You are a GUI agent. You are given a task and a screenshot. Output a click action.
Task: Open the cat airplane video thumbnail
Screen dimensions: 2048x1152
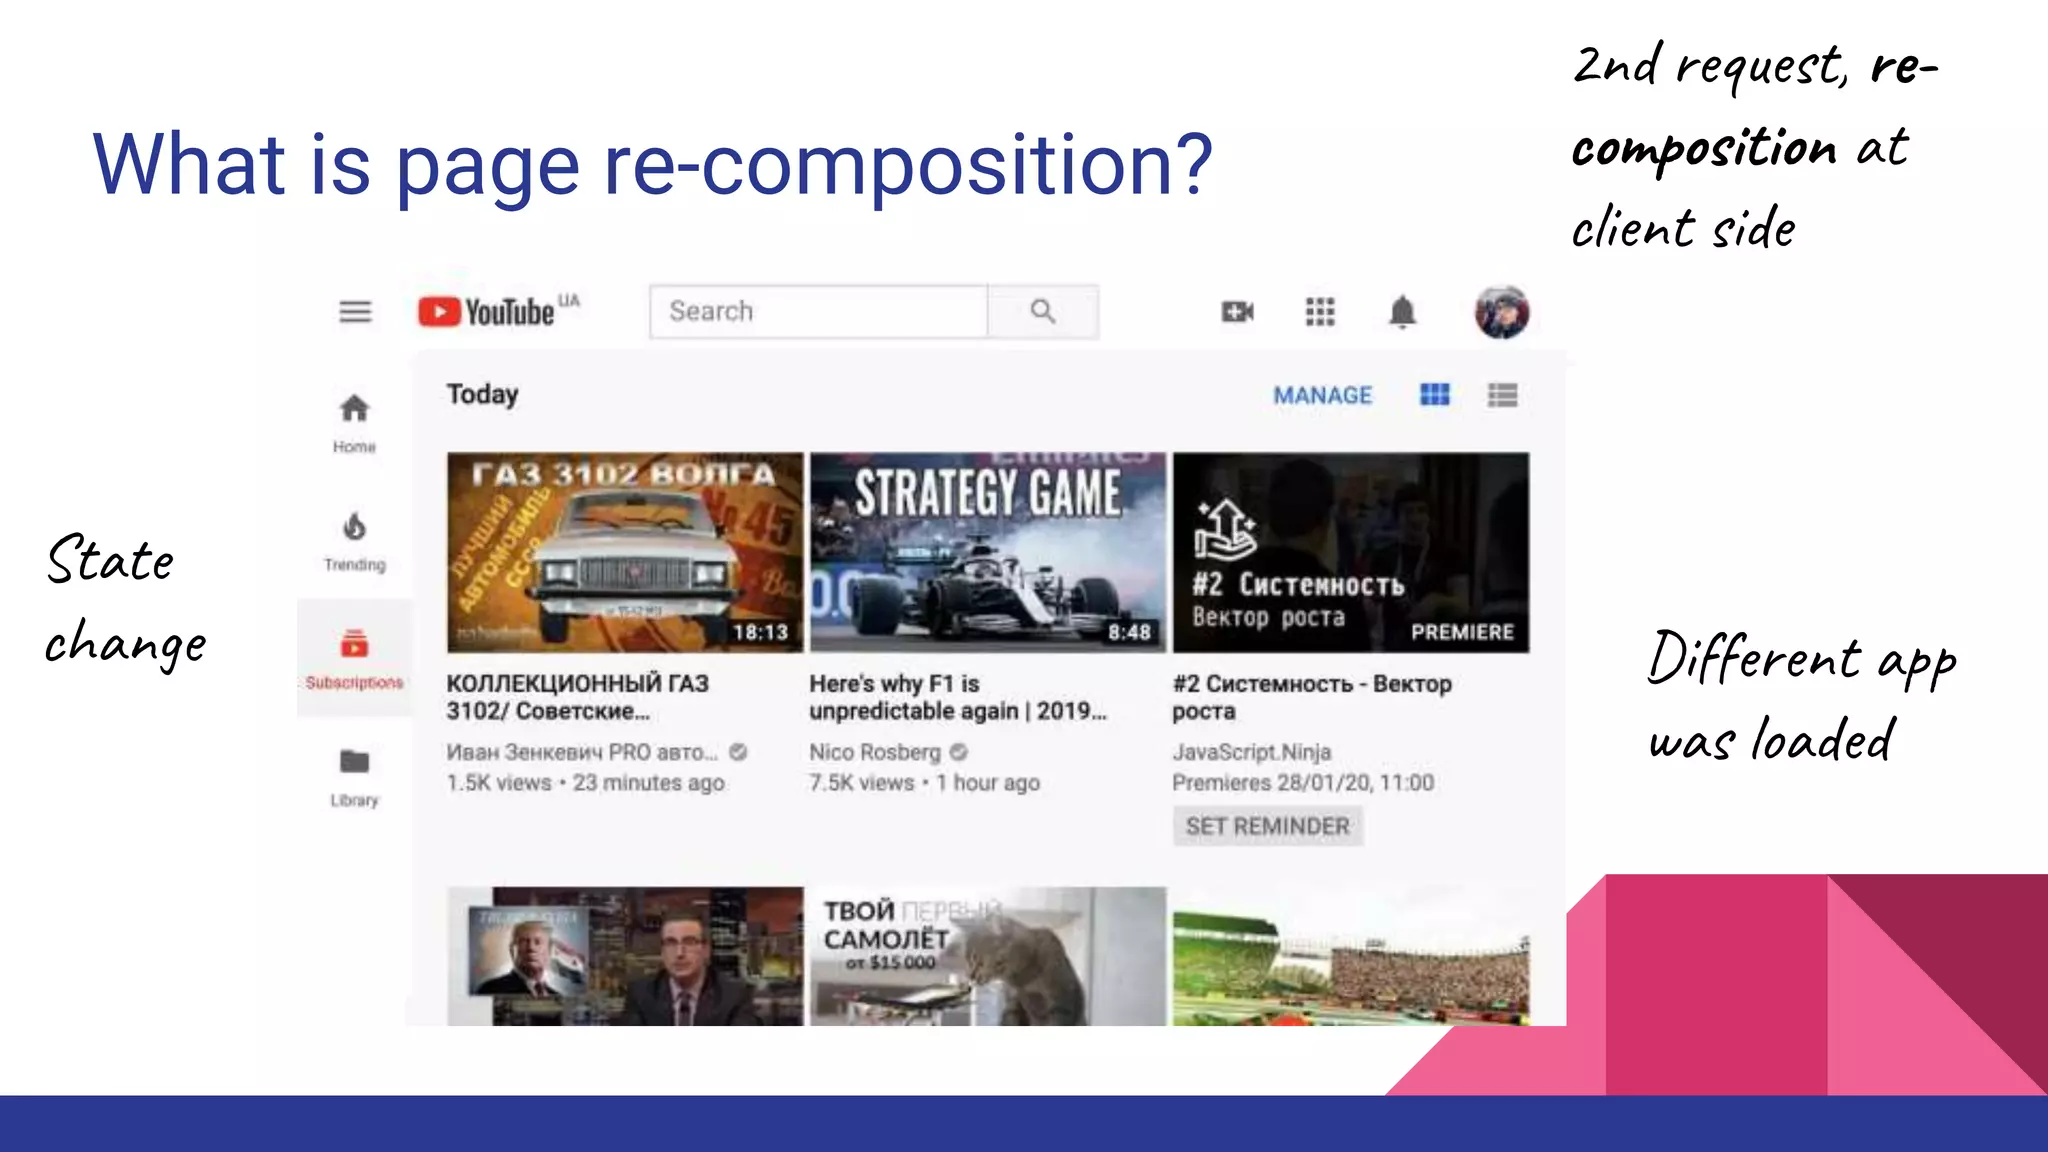pyautogui.click(x=988, y=956)
